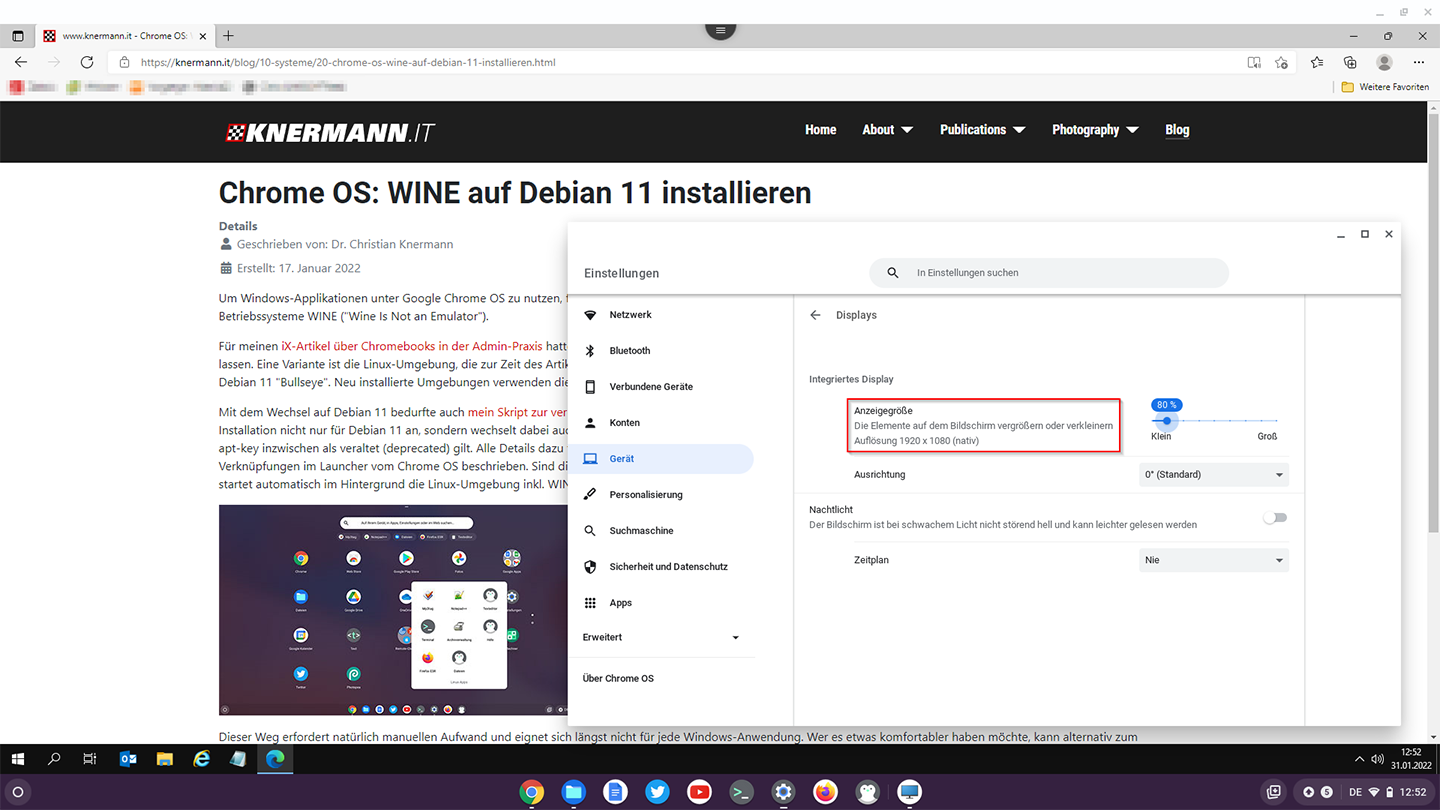This screenshot has height=810, width=1440.
Task: Click the Edge address bar URL
Action: [x=348, y=62]
